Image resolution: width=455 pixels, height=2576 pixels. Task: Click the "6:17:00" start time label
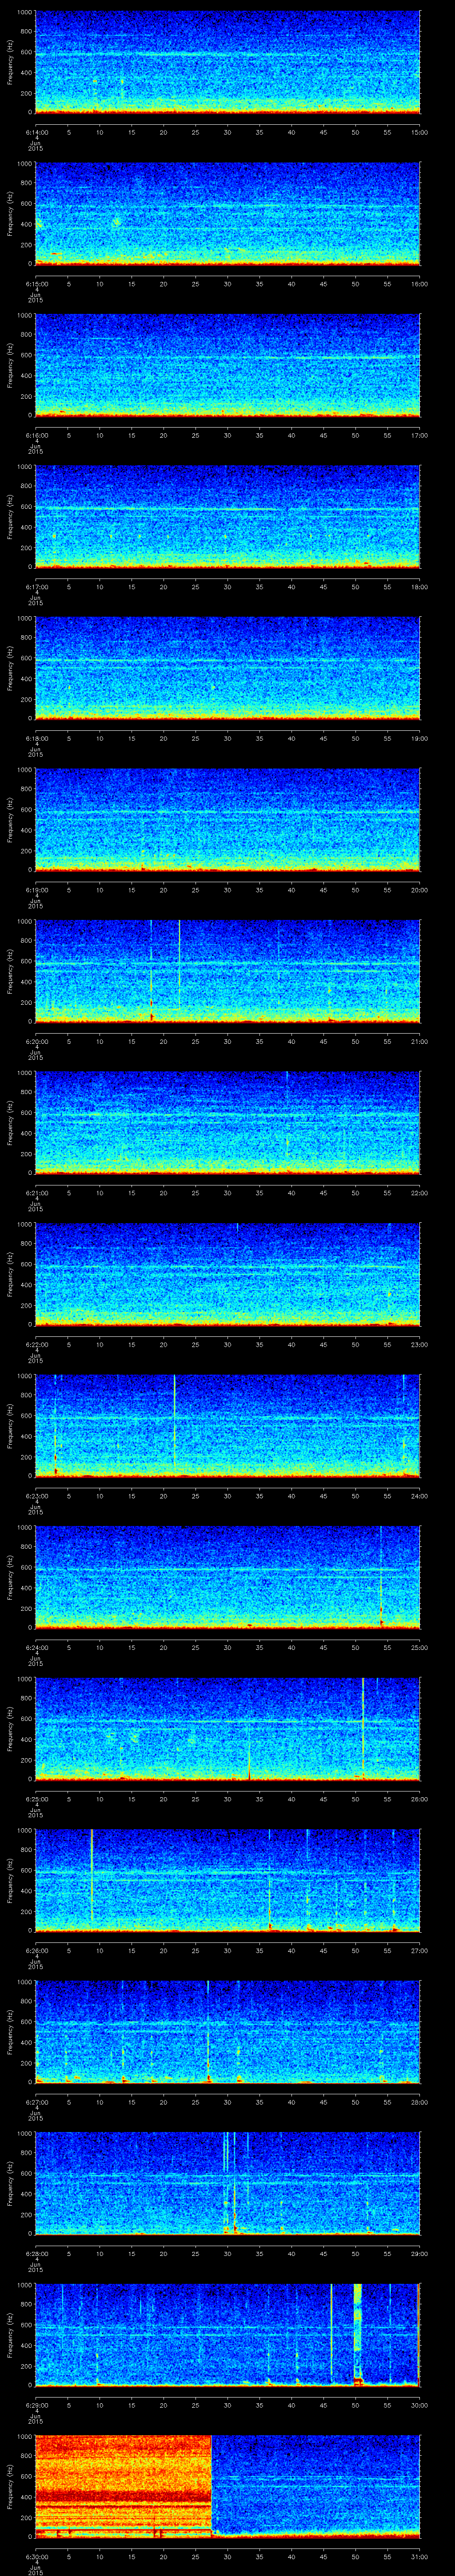click(x=36, y=586)
